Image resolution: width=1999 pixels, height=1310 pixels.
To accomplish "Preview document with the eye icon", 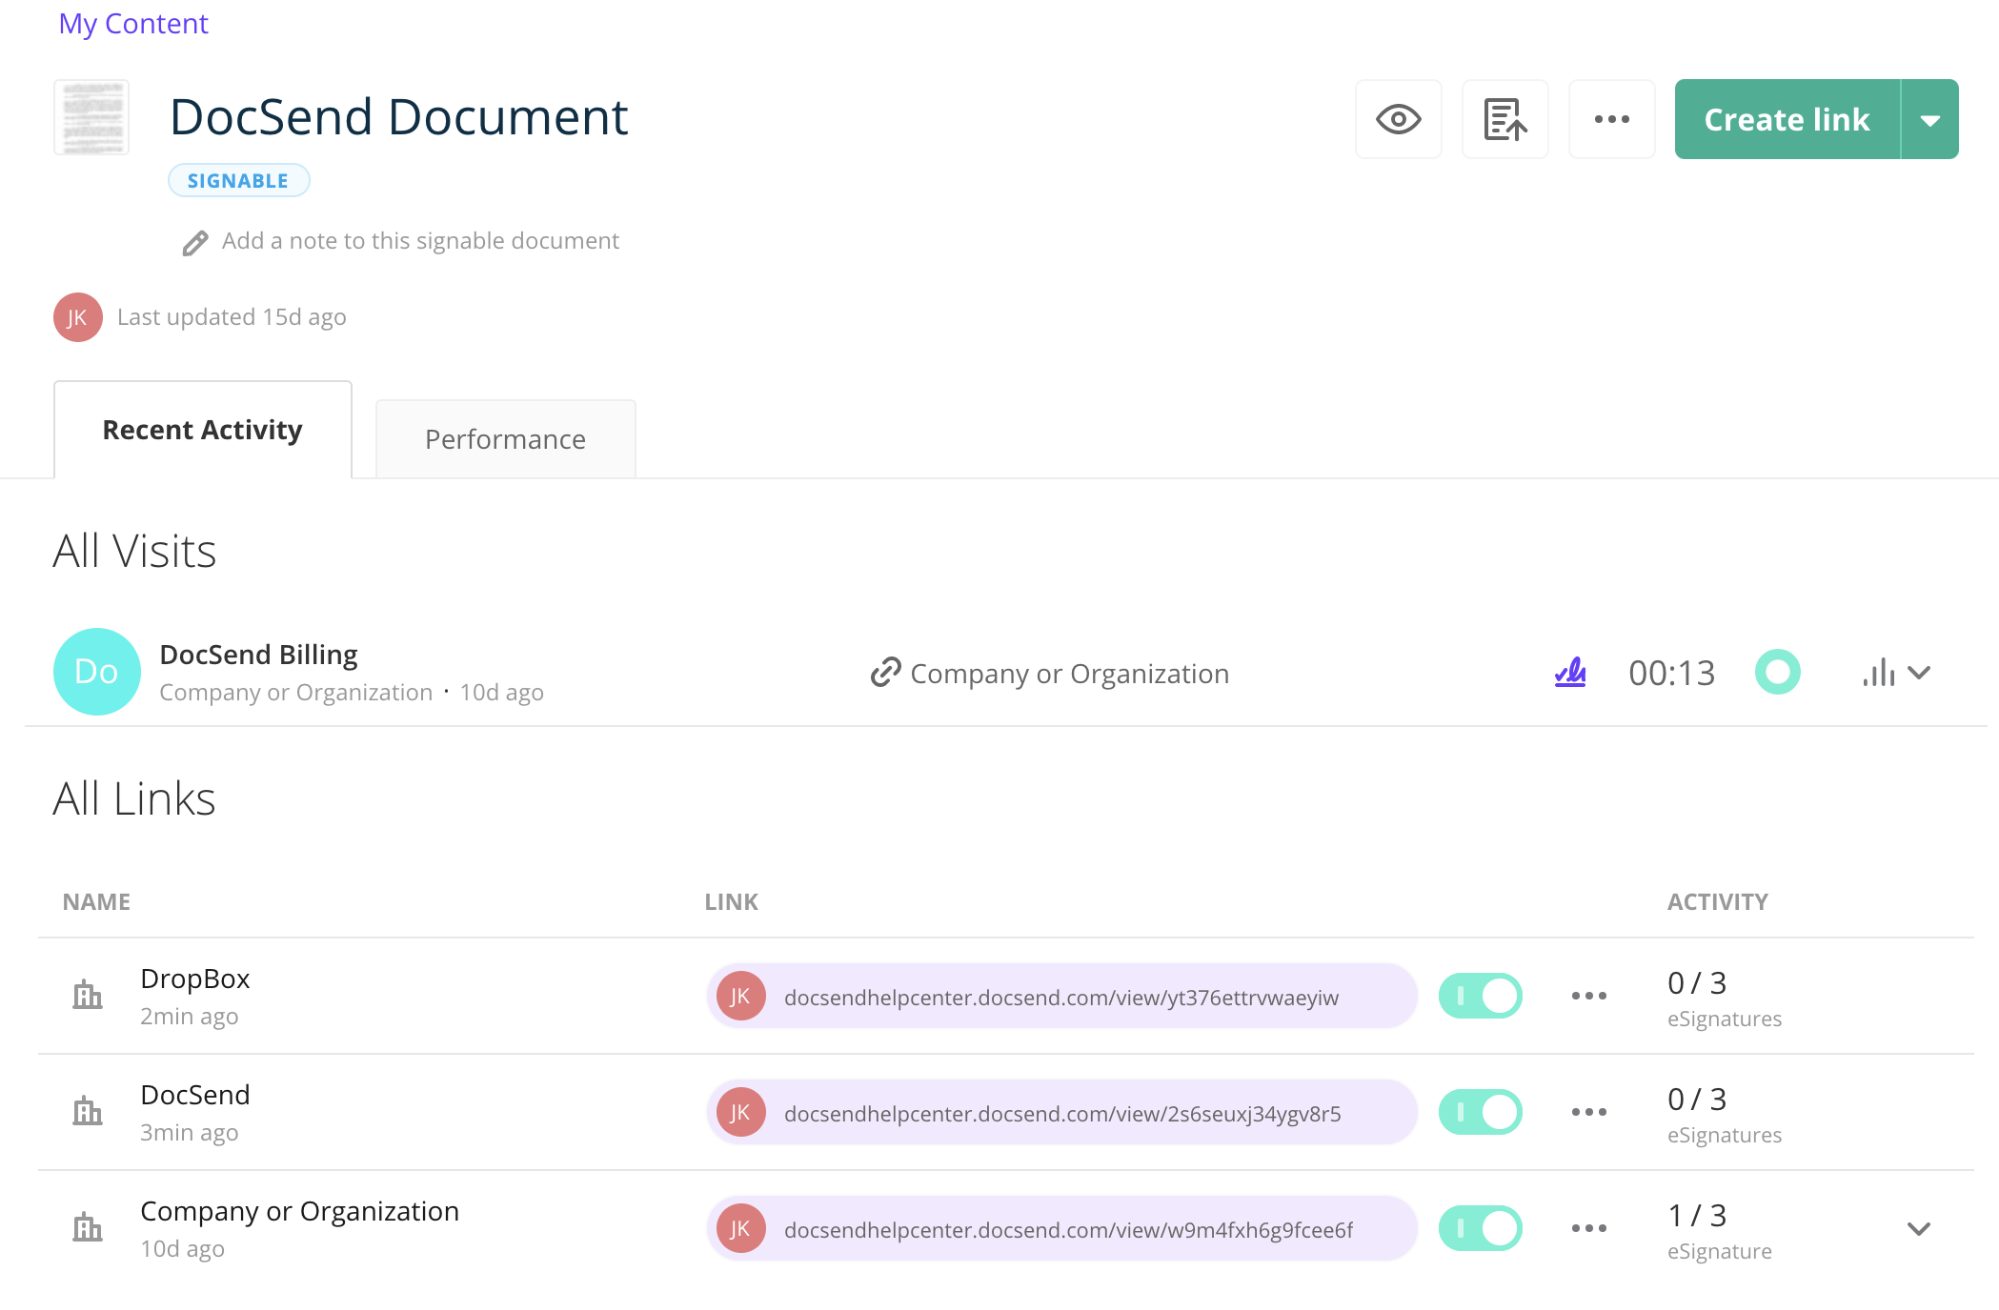I will pyautogui.click(x=1398, y=119).
